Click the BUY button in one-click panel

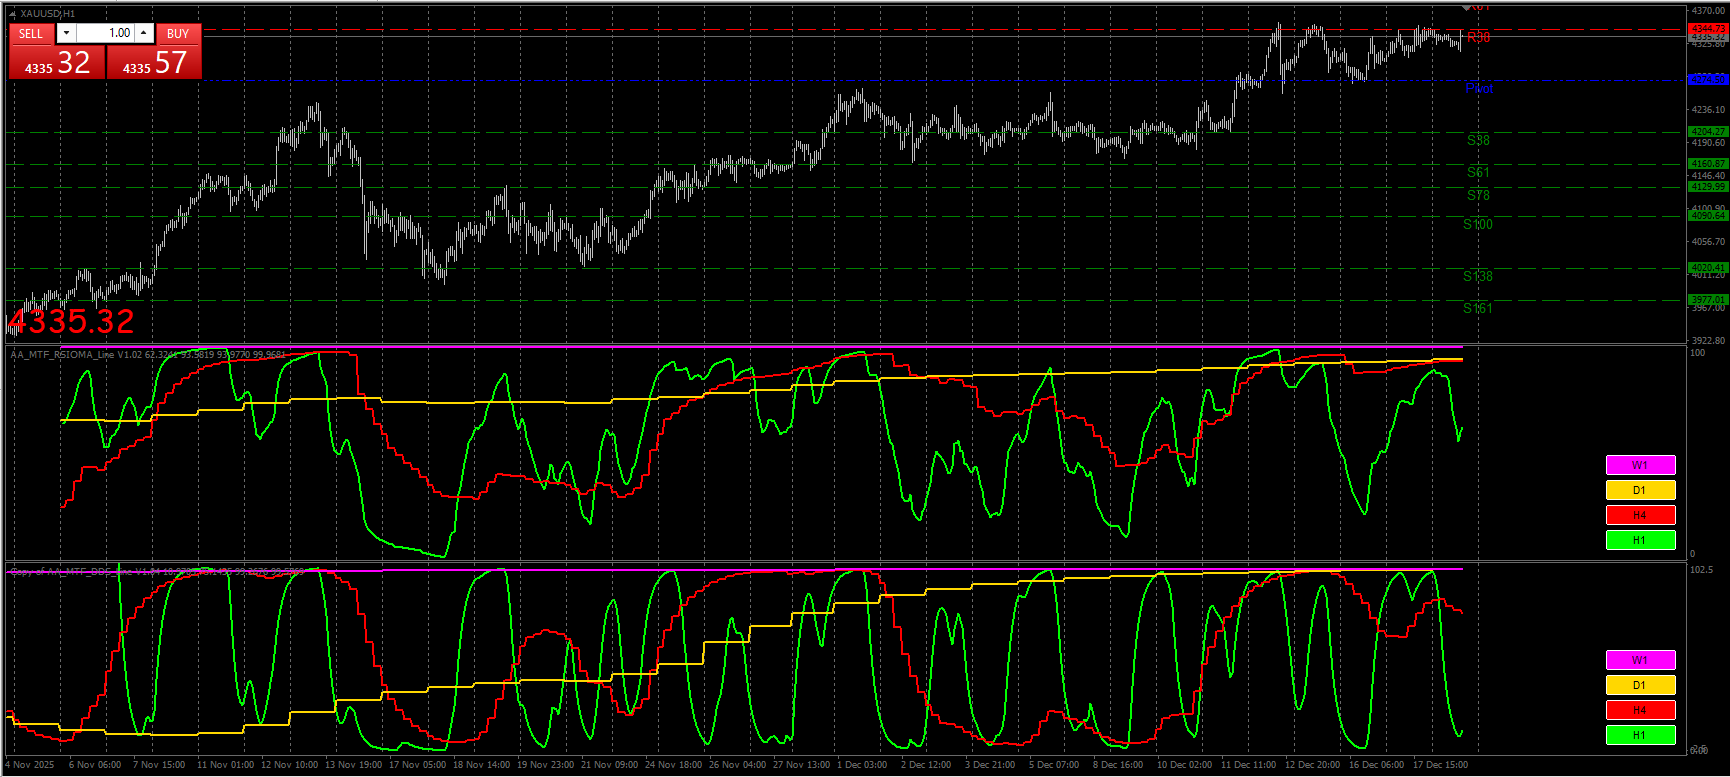point(178,34)
